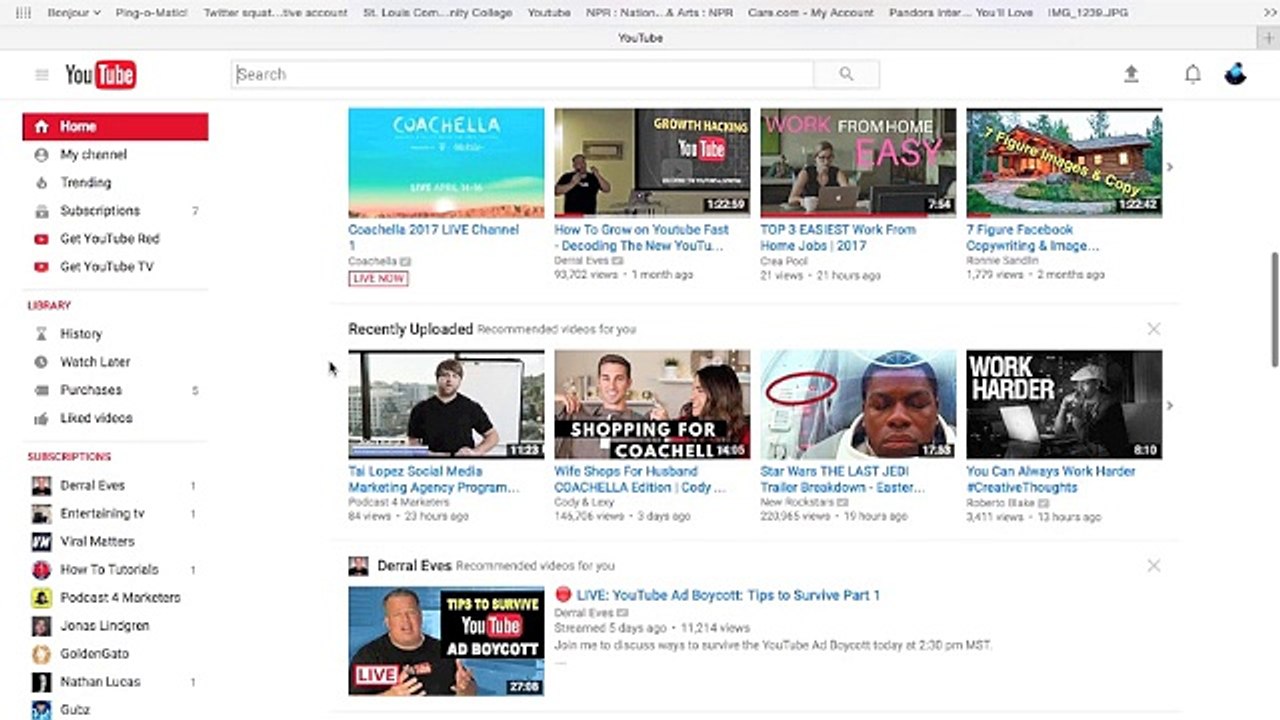Click the History hourglass icon

coord(41,334)
